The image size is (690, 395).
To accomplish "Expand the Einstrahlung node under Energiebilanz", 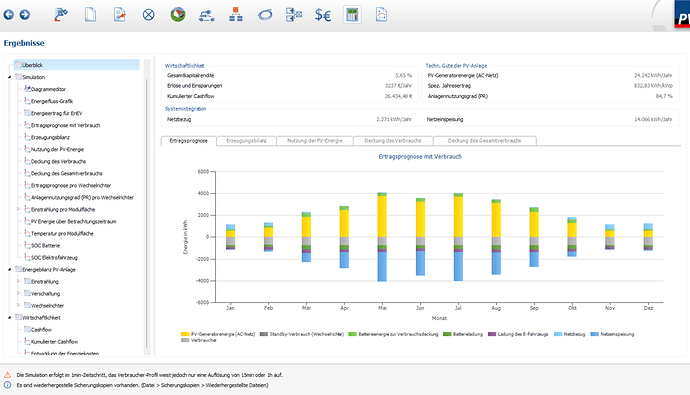I will [18, 282].
